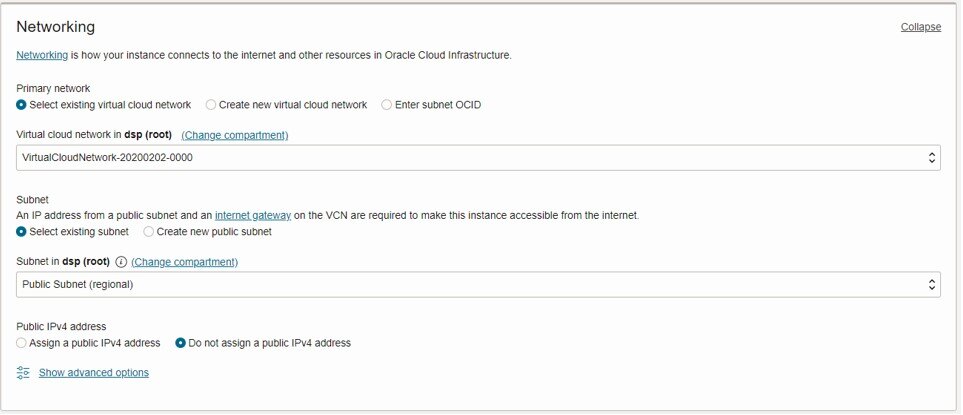Choose the Select existing subnet radio button
Viewport: 963px width, 415px height.
point(21,232)
